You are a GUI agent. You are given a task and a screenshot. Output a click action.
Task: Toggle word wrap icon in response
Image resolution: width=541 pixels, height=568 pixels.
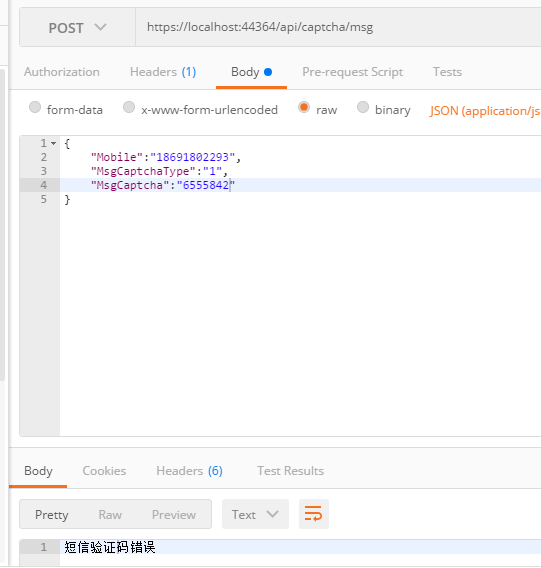(x=313, y=514)
